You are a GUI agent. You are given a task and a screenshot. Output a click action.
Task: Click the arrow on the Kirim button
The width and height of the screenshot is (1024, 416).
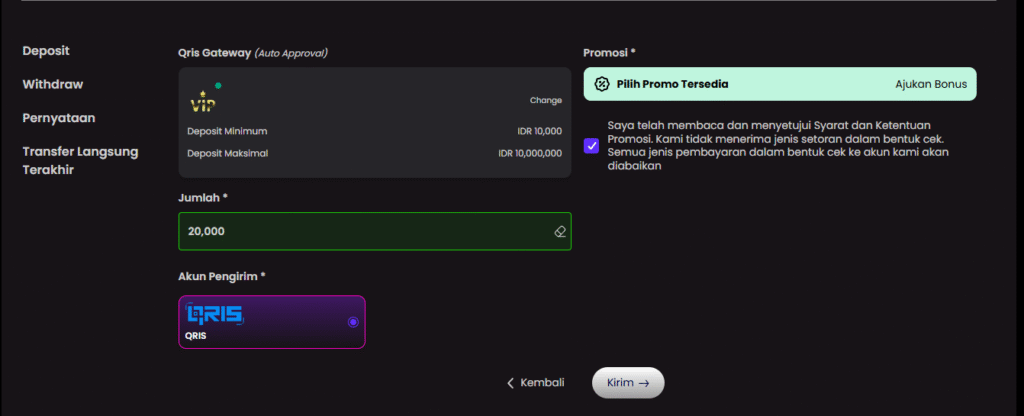(645, 383)
